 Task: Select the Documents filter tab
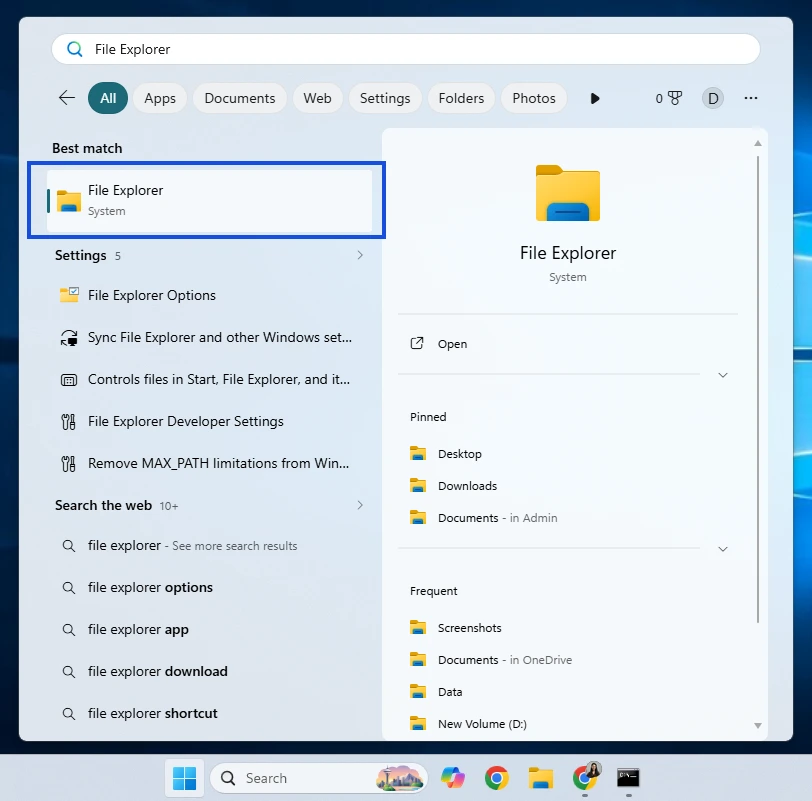[x=240, y=98]
